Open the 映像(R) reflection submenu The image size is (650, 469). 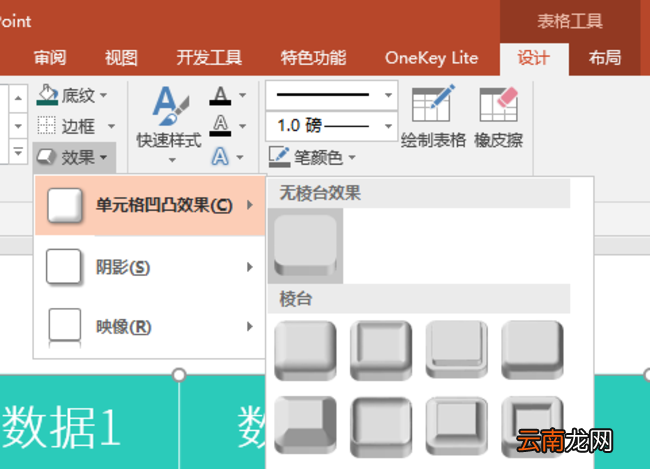[150, 327]
